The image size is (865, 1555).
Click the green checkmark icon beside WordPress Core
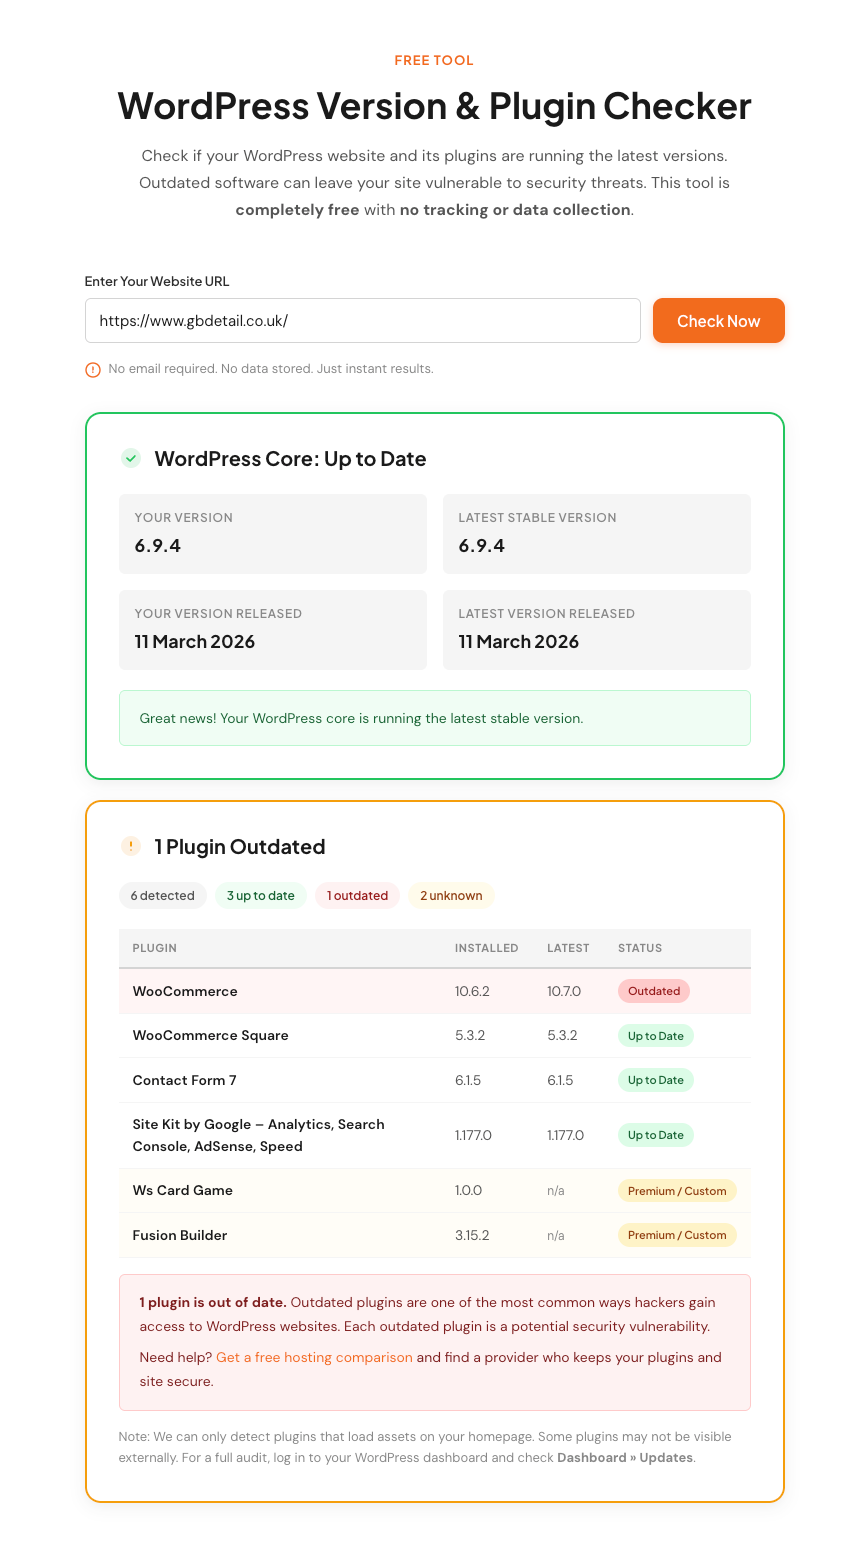coord(130,458)
